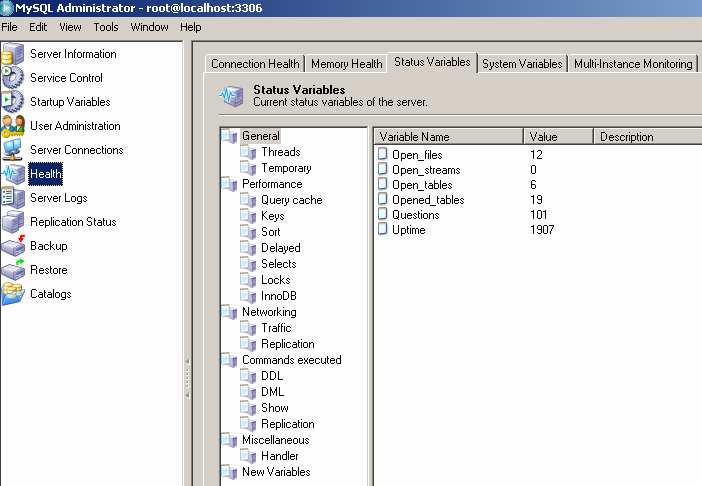
Task: Select Temporary status category
Action: pyautogui.click(x=286, y=168)
